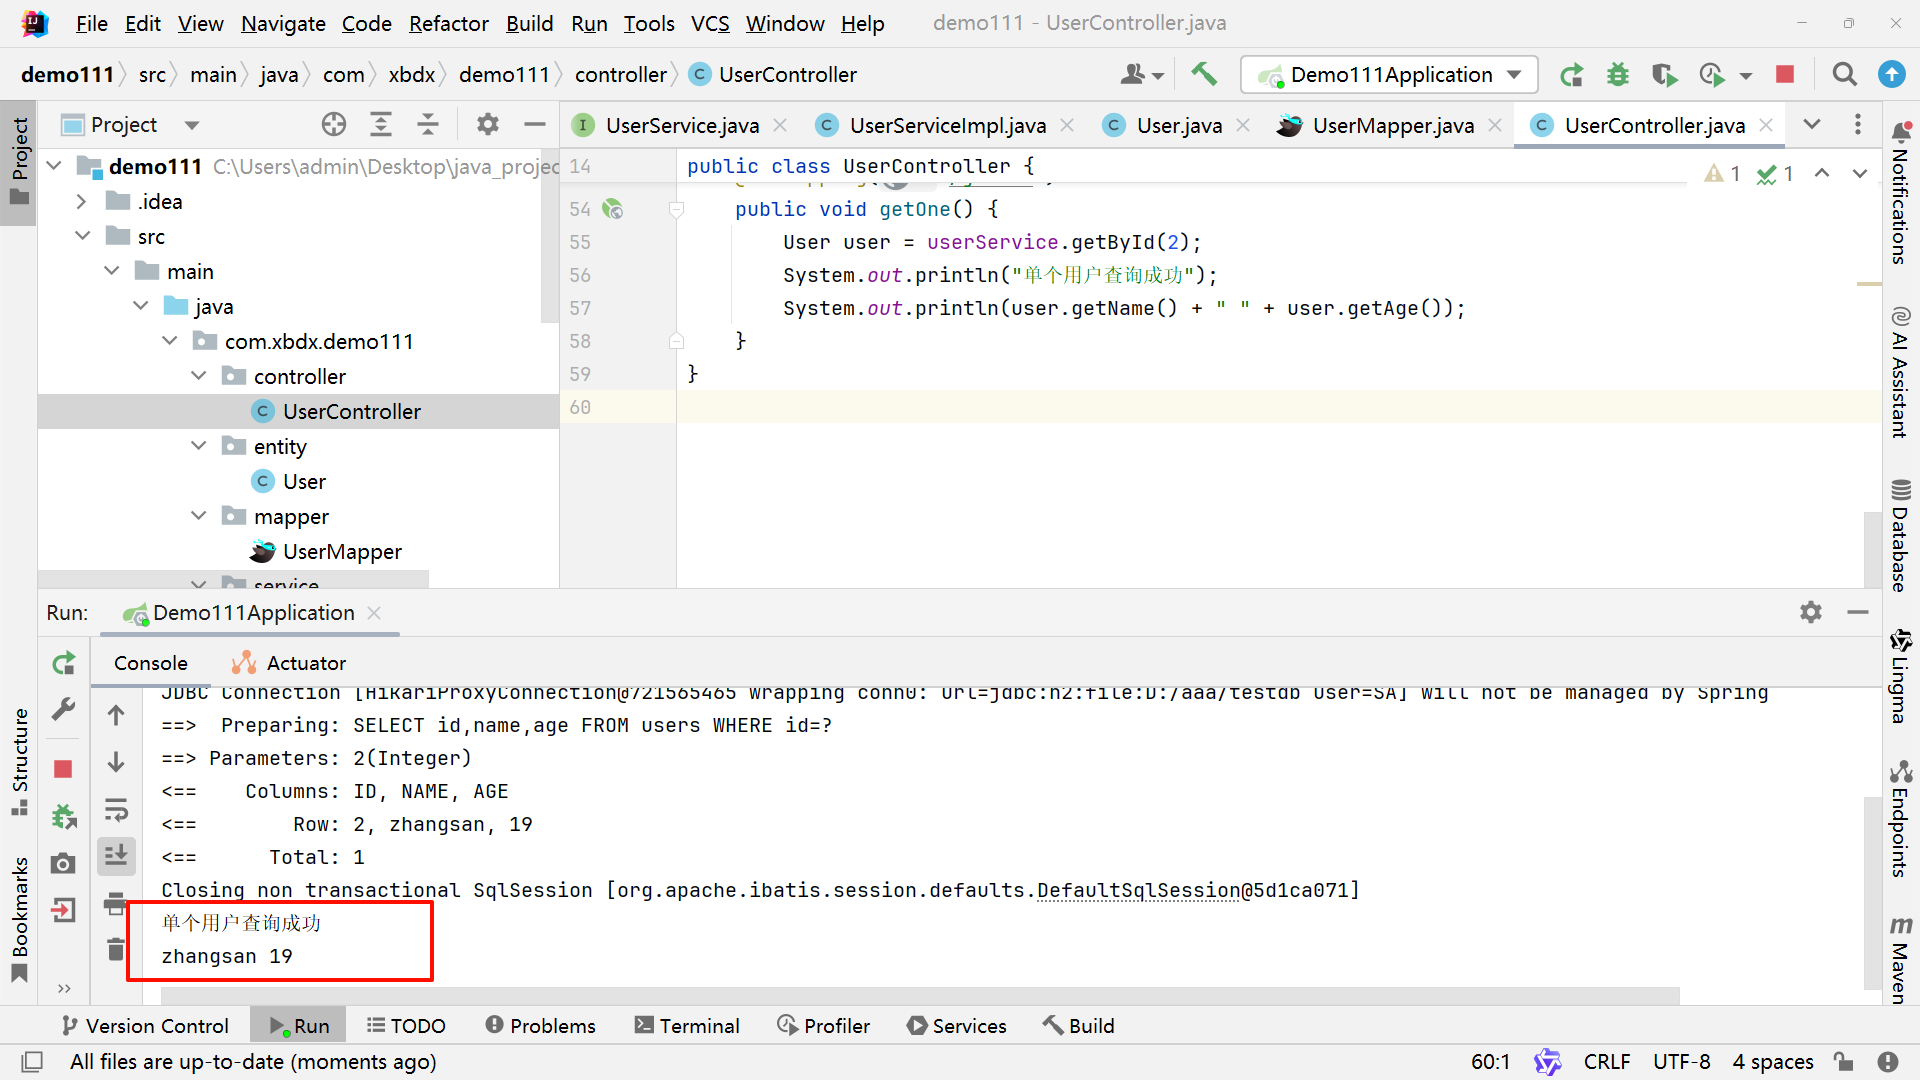The width and height of the screenshot is (1920, 1080).
Task: Click the Search Everywhere magnifier icon
Action: click(x=1844, y=74)
